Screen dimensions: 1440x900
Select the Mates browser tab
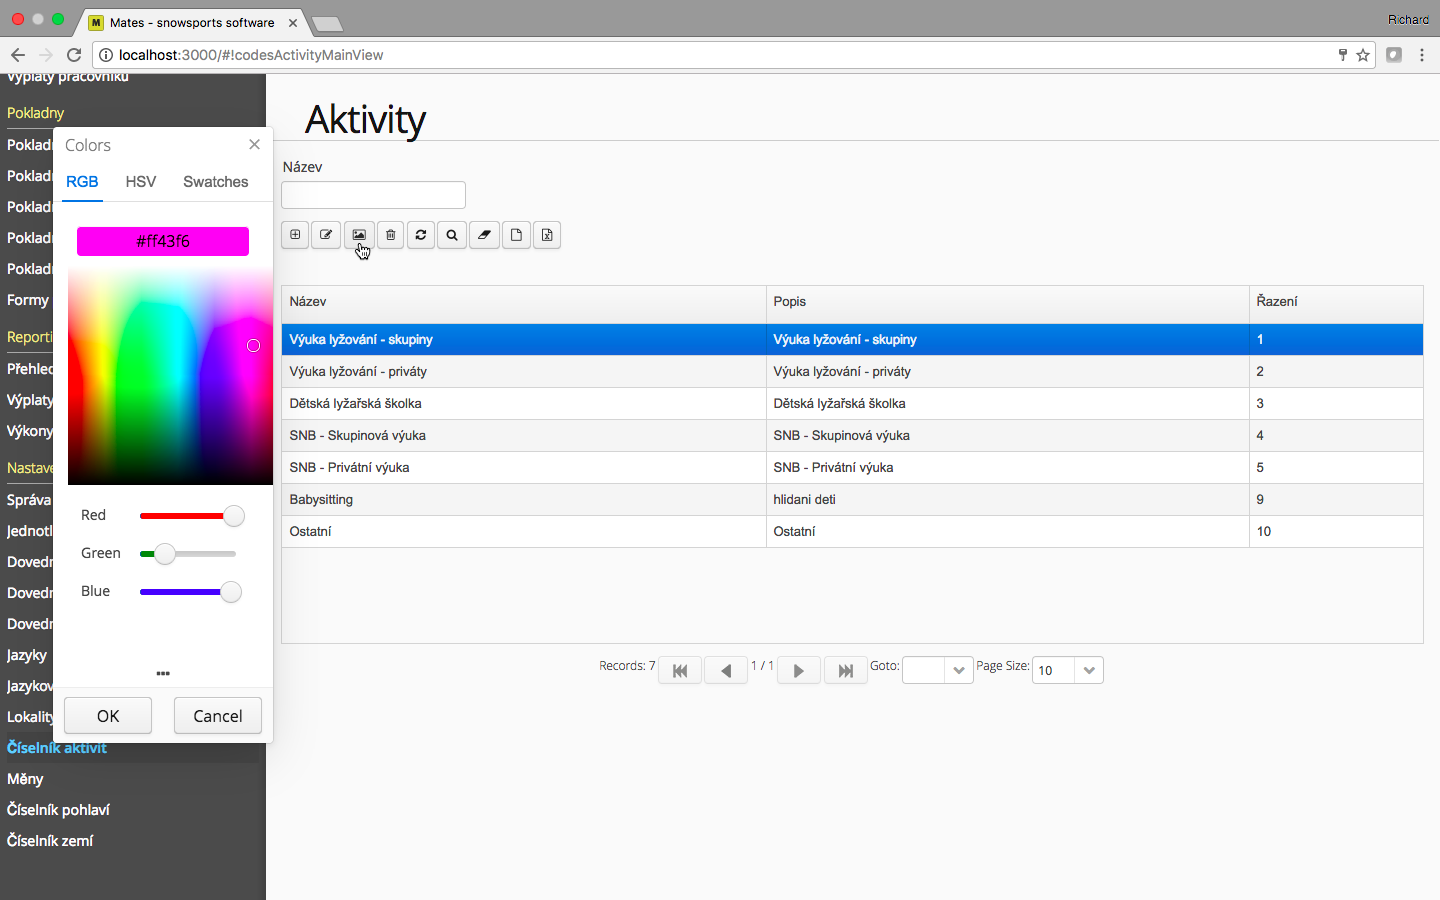(x=192, y=22)
